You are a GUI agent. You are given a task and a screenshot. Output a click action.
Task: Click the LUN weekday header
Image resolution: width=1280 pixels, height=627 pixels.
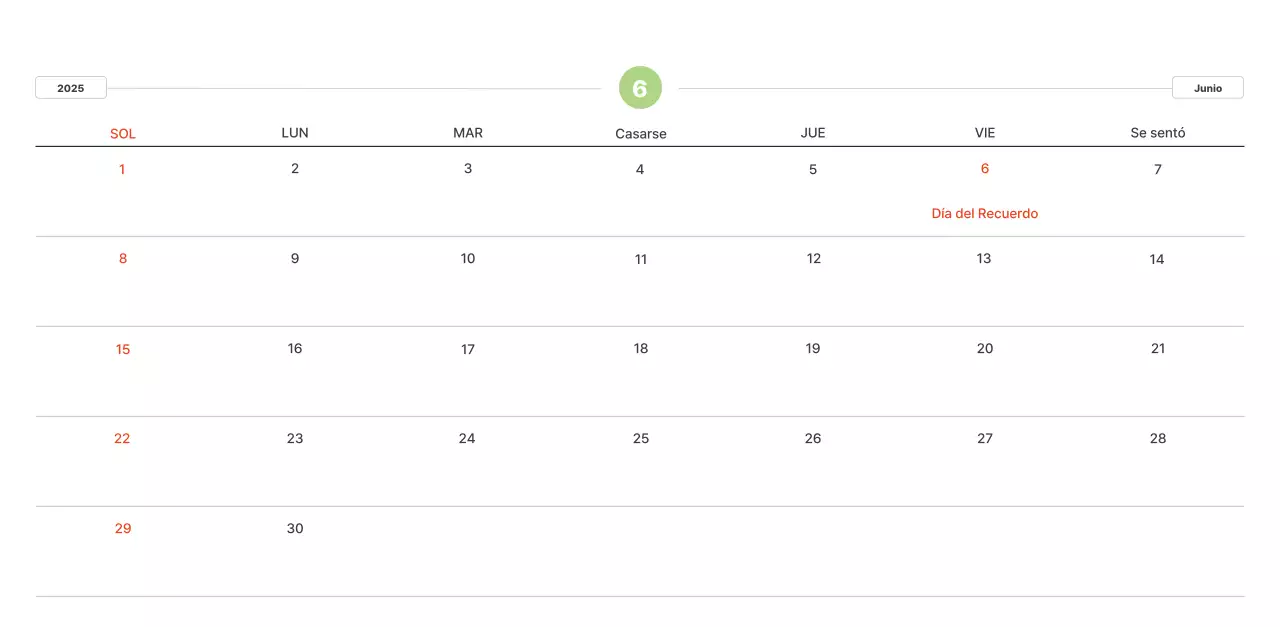[295, 133]
